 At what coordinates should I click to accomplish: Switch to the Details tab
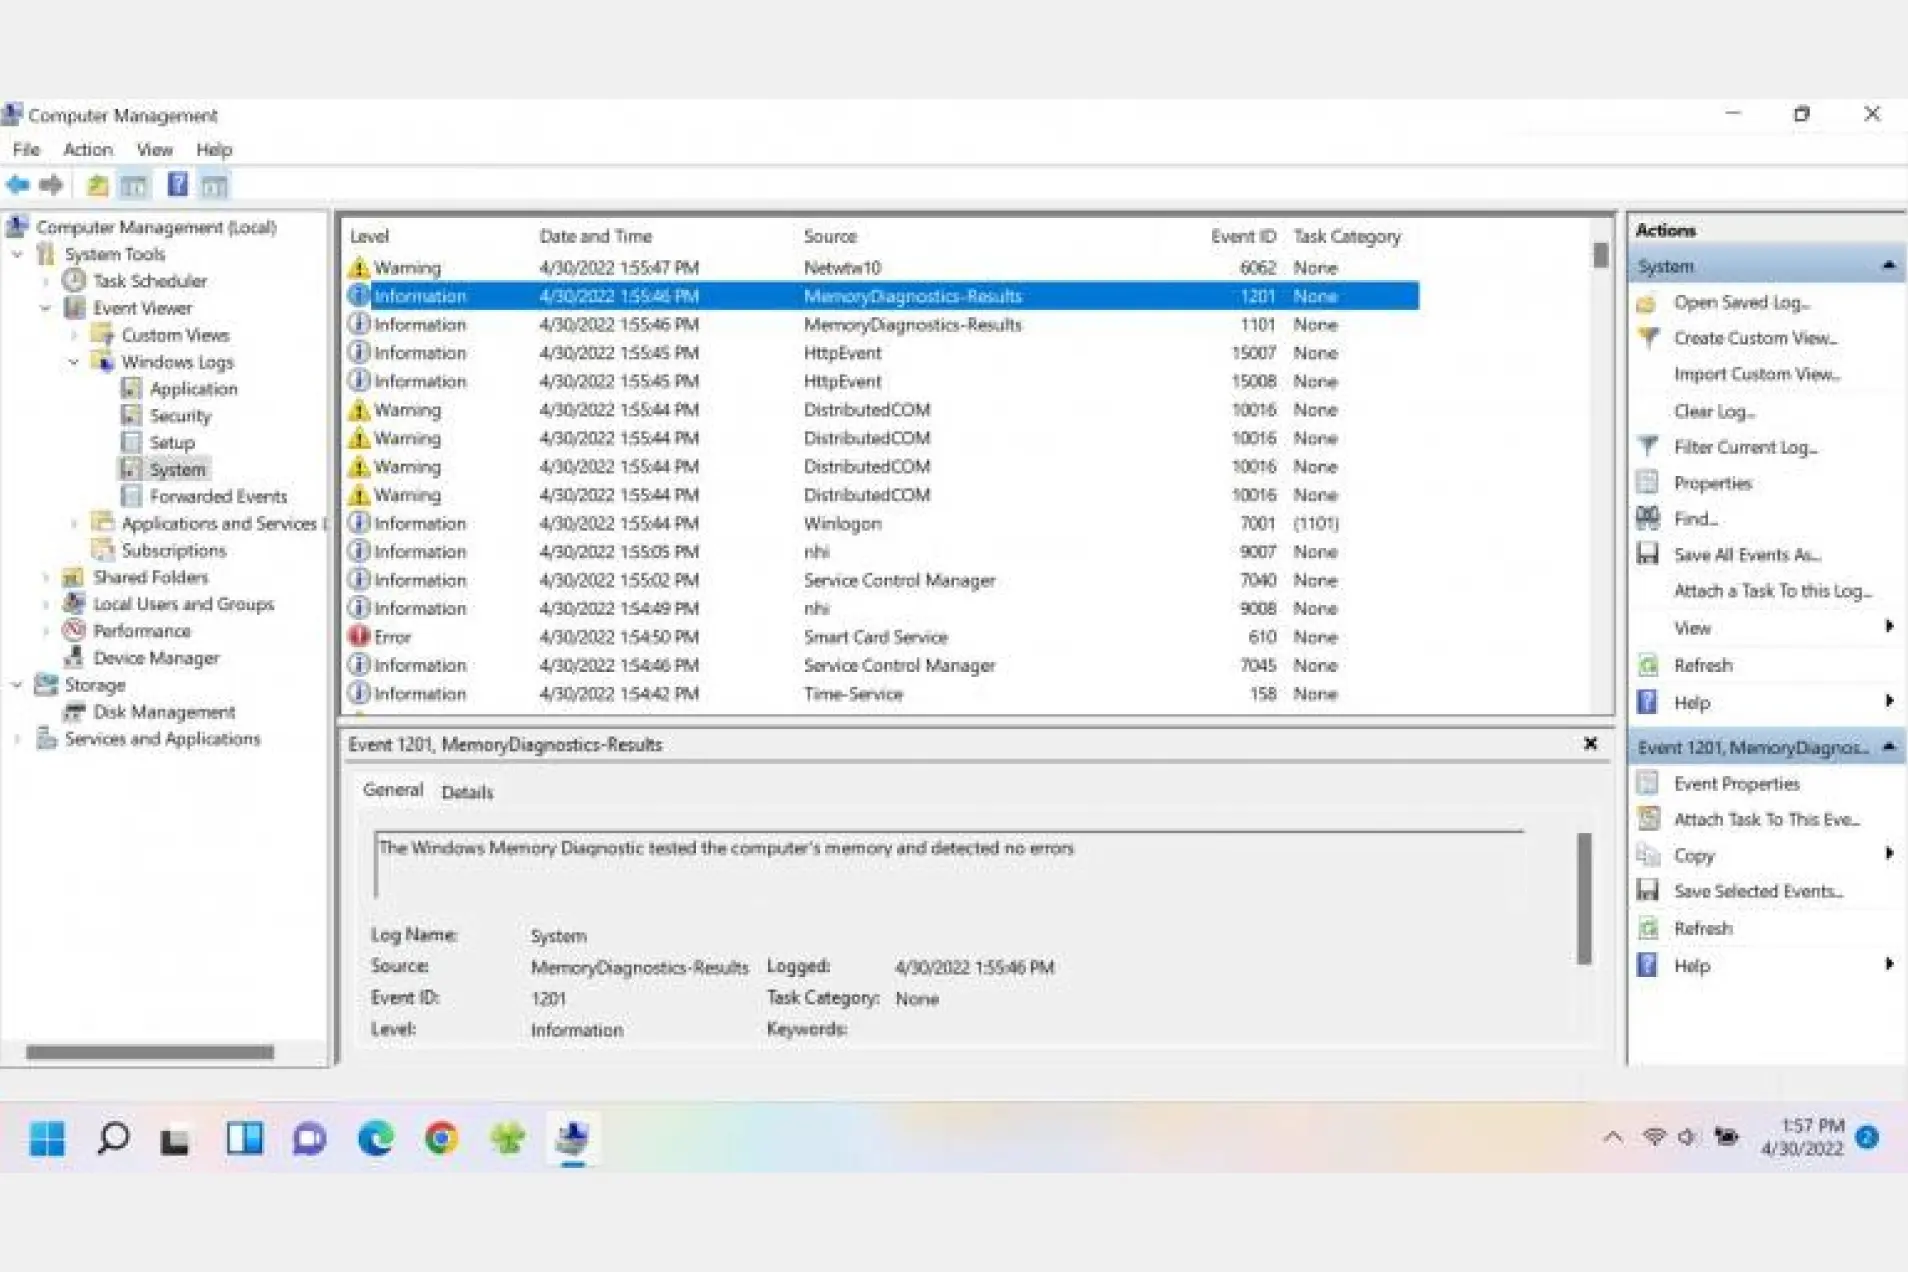[467, 792]
